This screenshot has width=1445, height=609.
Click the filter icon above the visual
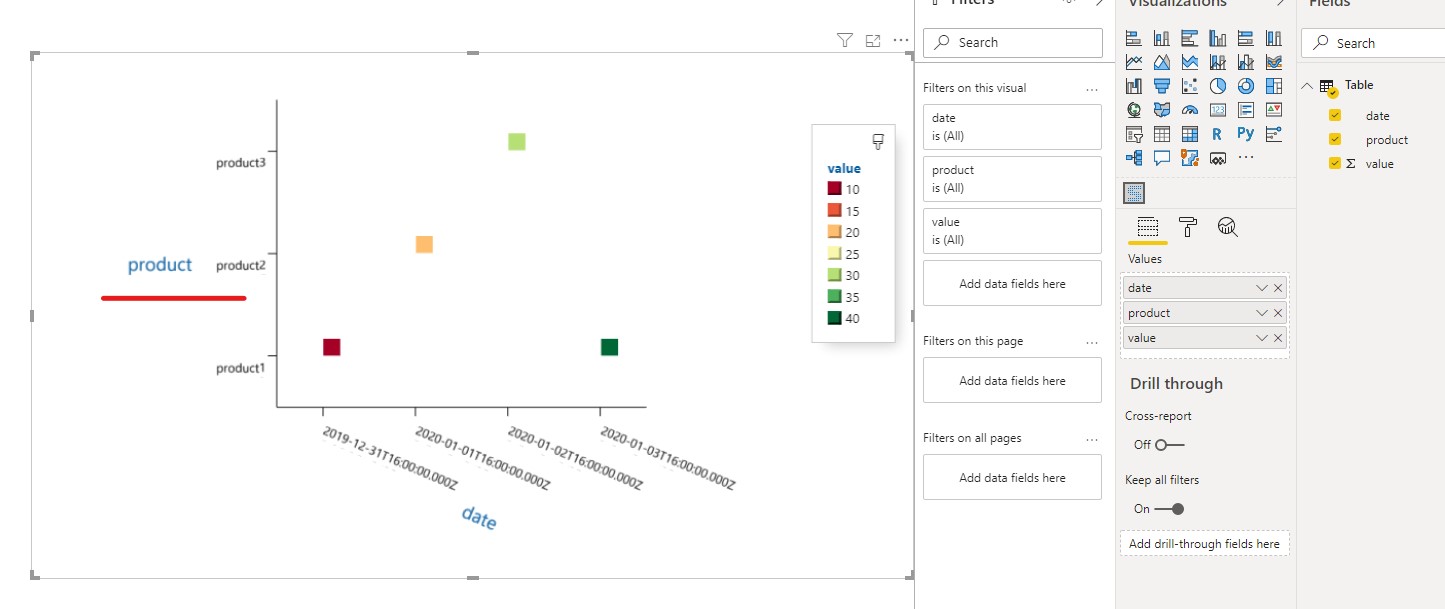(x=845, y=40)
